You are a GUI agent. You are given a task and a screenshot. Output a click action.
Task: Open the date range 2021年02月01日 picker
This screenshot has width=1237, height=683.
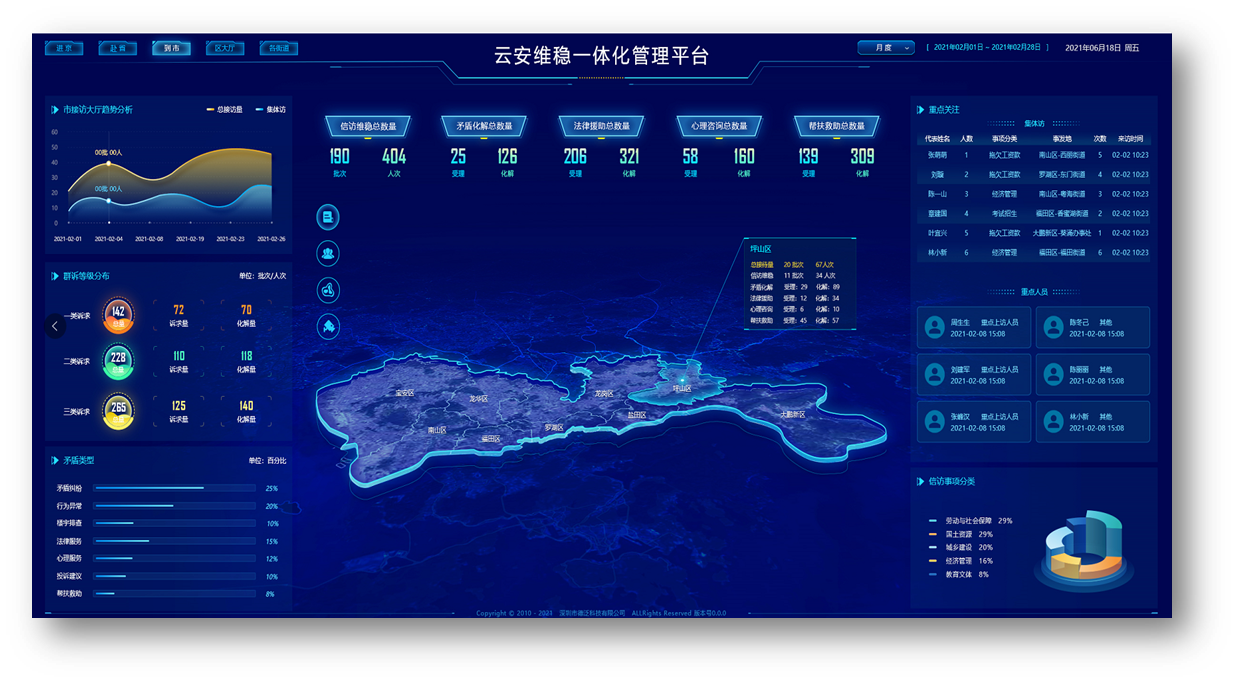coord(987,48)
